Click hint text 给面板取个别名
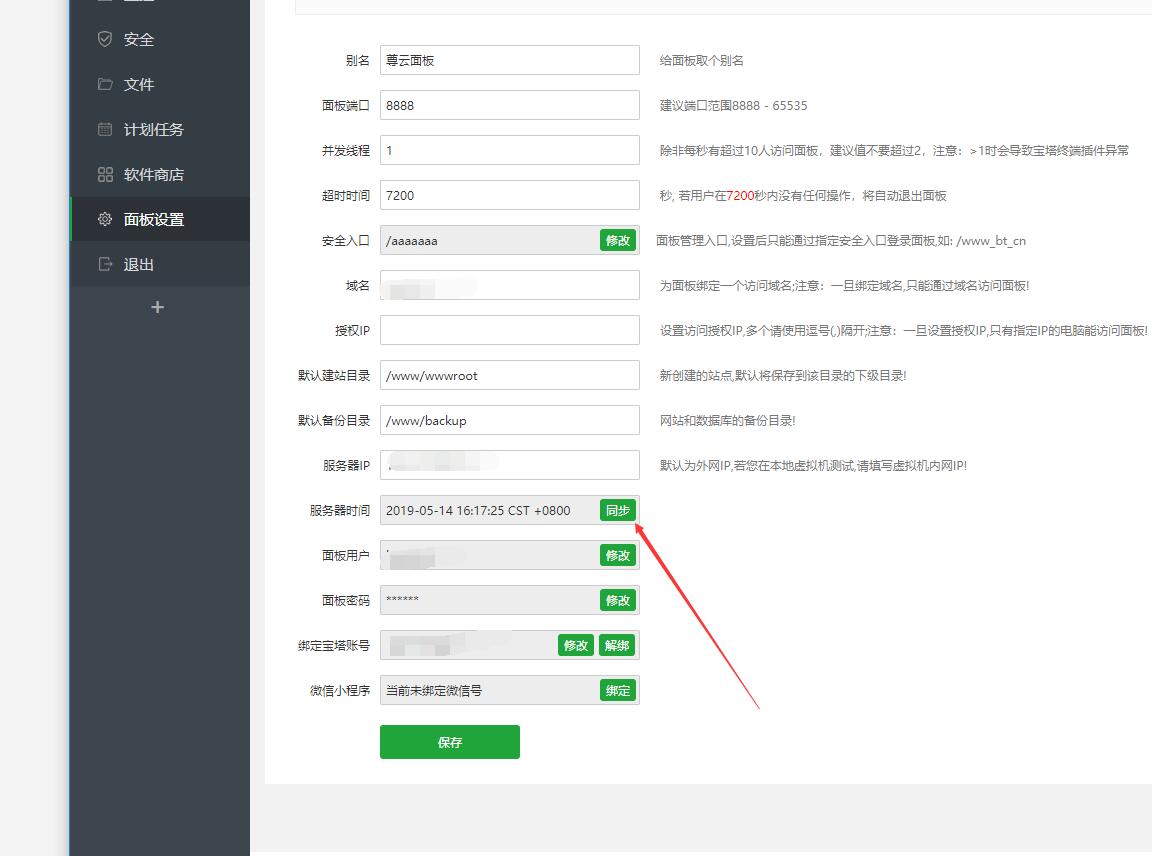 coord(702,60)
